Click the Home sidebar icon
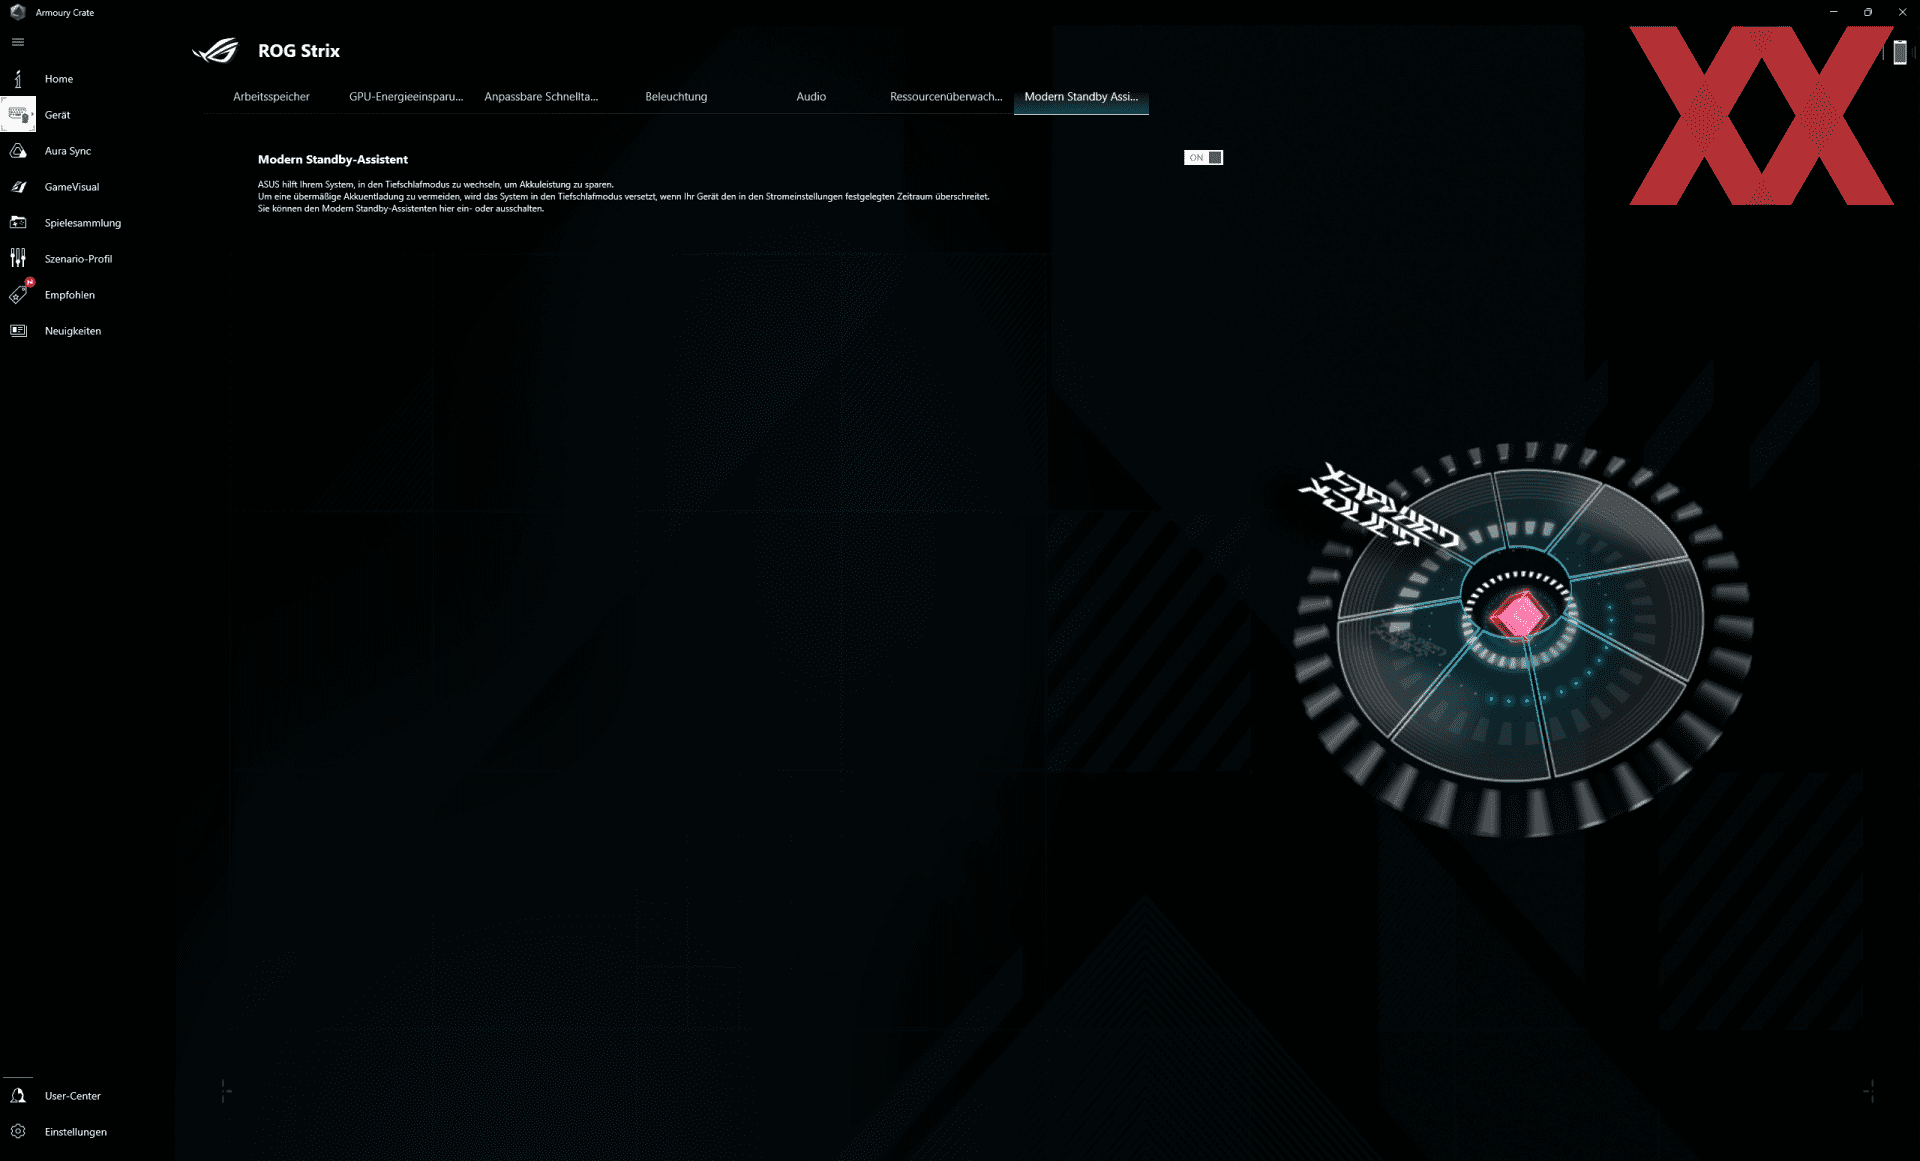 (x=18, y=79)
